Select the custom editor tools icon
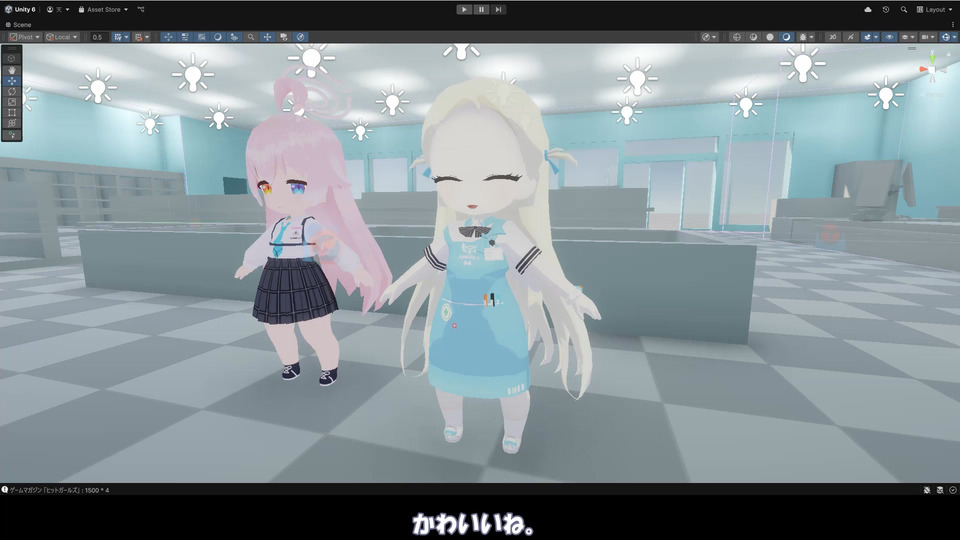This screenshot has height=540, width=960. (x=12, y=134)
